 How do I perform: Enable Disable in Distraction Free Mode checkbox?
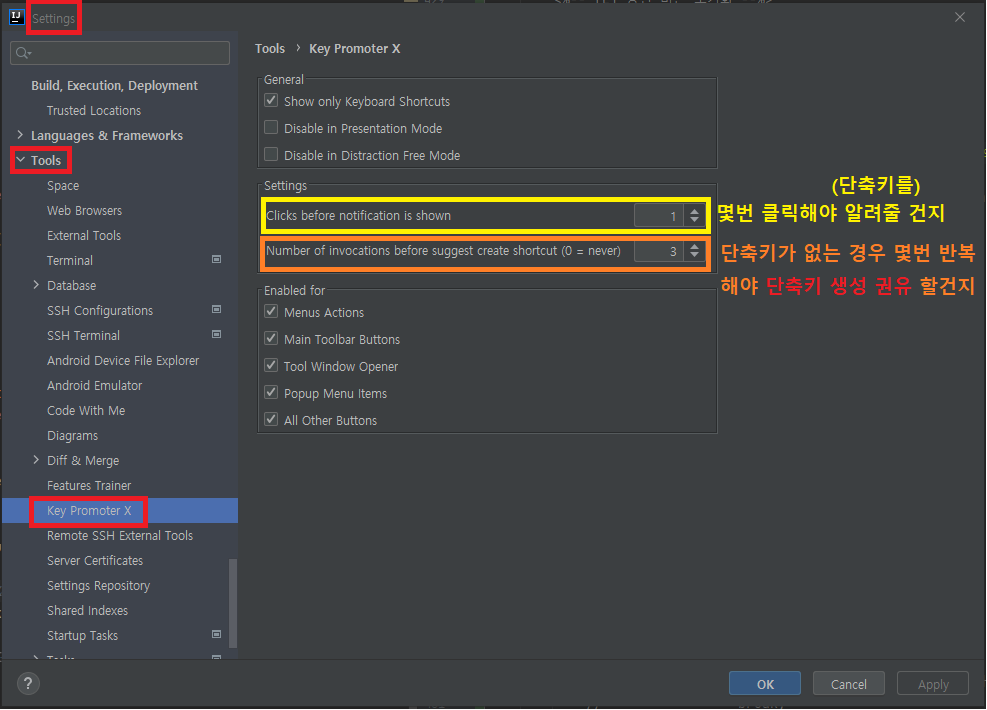(271, 154)
